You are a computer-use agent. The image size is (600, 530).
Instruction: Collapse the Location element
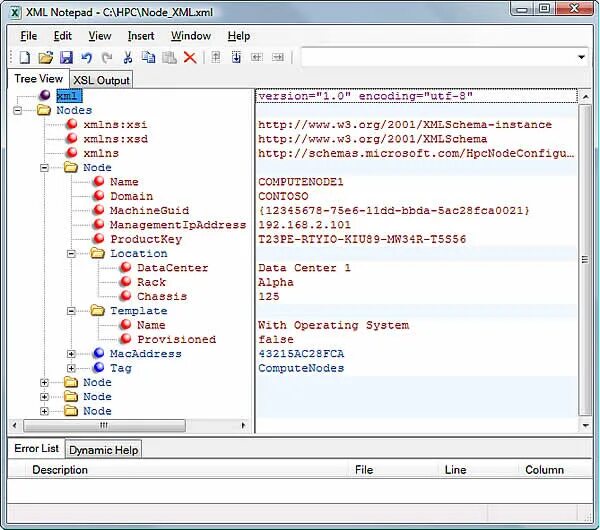click(71, 254)
